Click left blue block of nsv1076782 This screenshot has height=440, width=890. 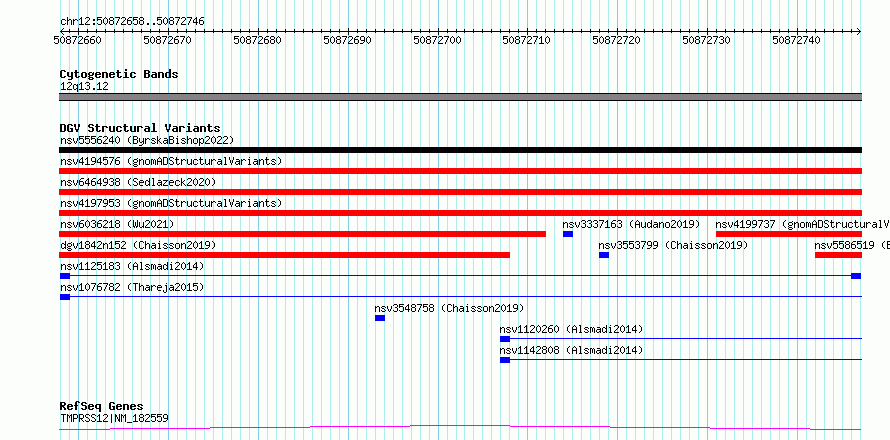pyautogui.click(x=65, y=297)
